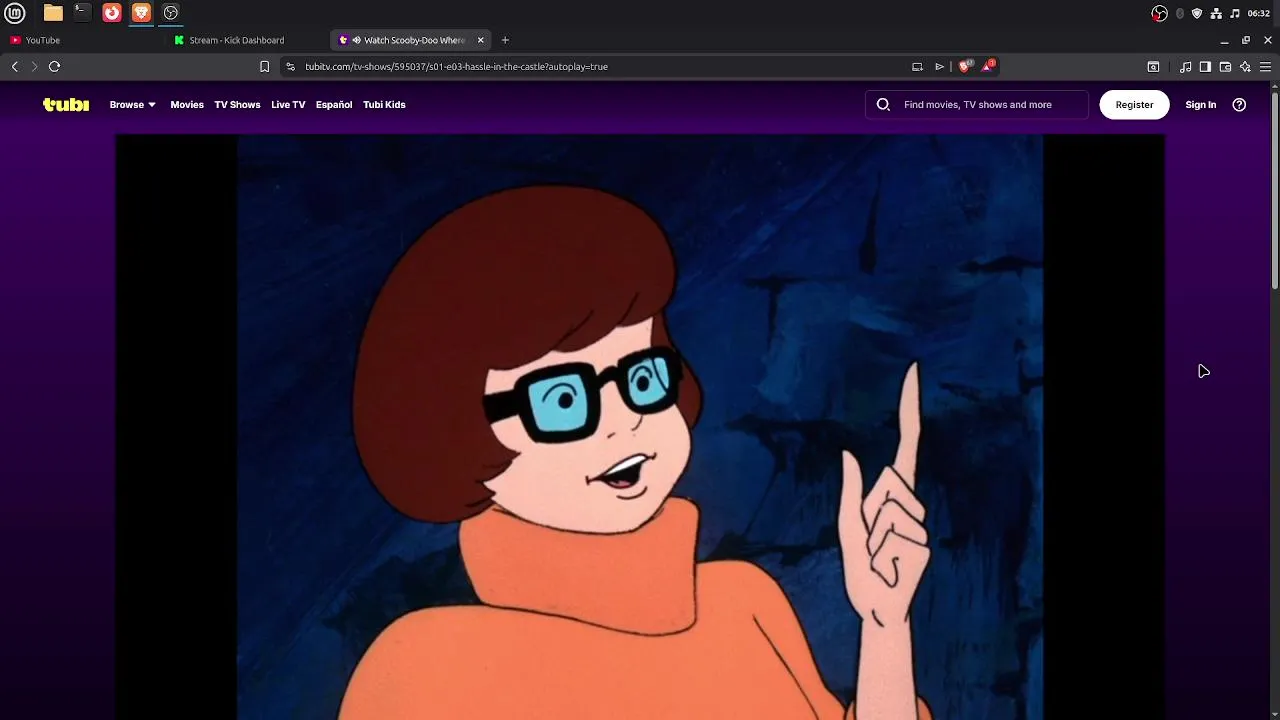Open Tubi Kids

(384, 105)
